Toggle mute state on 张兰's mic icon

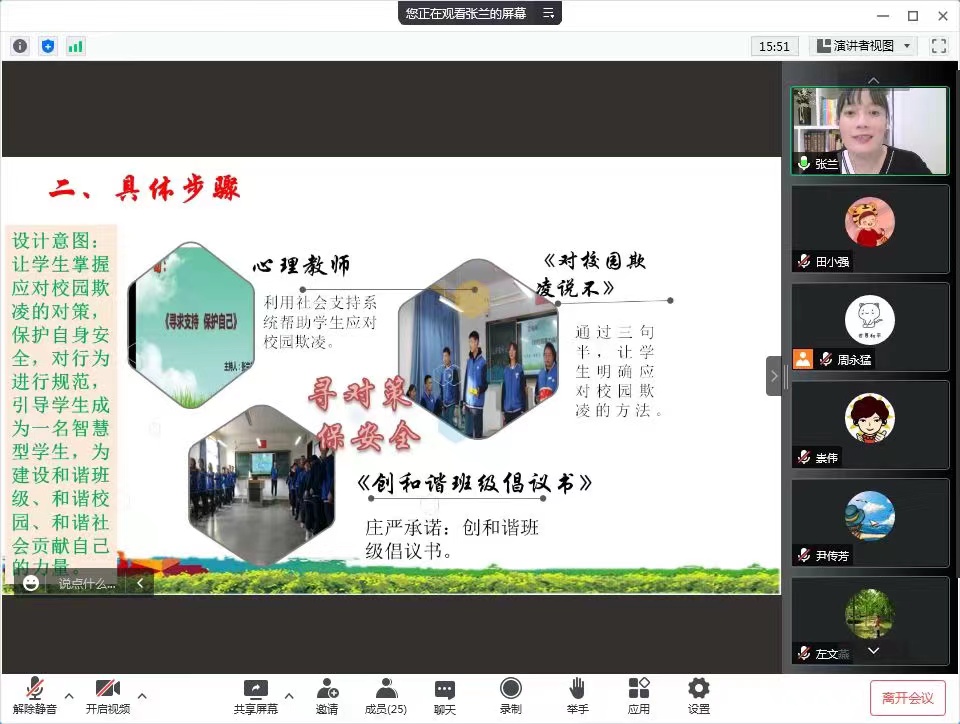(x=804, y=164)
